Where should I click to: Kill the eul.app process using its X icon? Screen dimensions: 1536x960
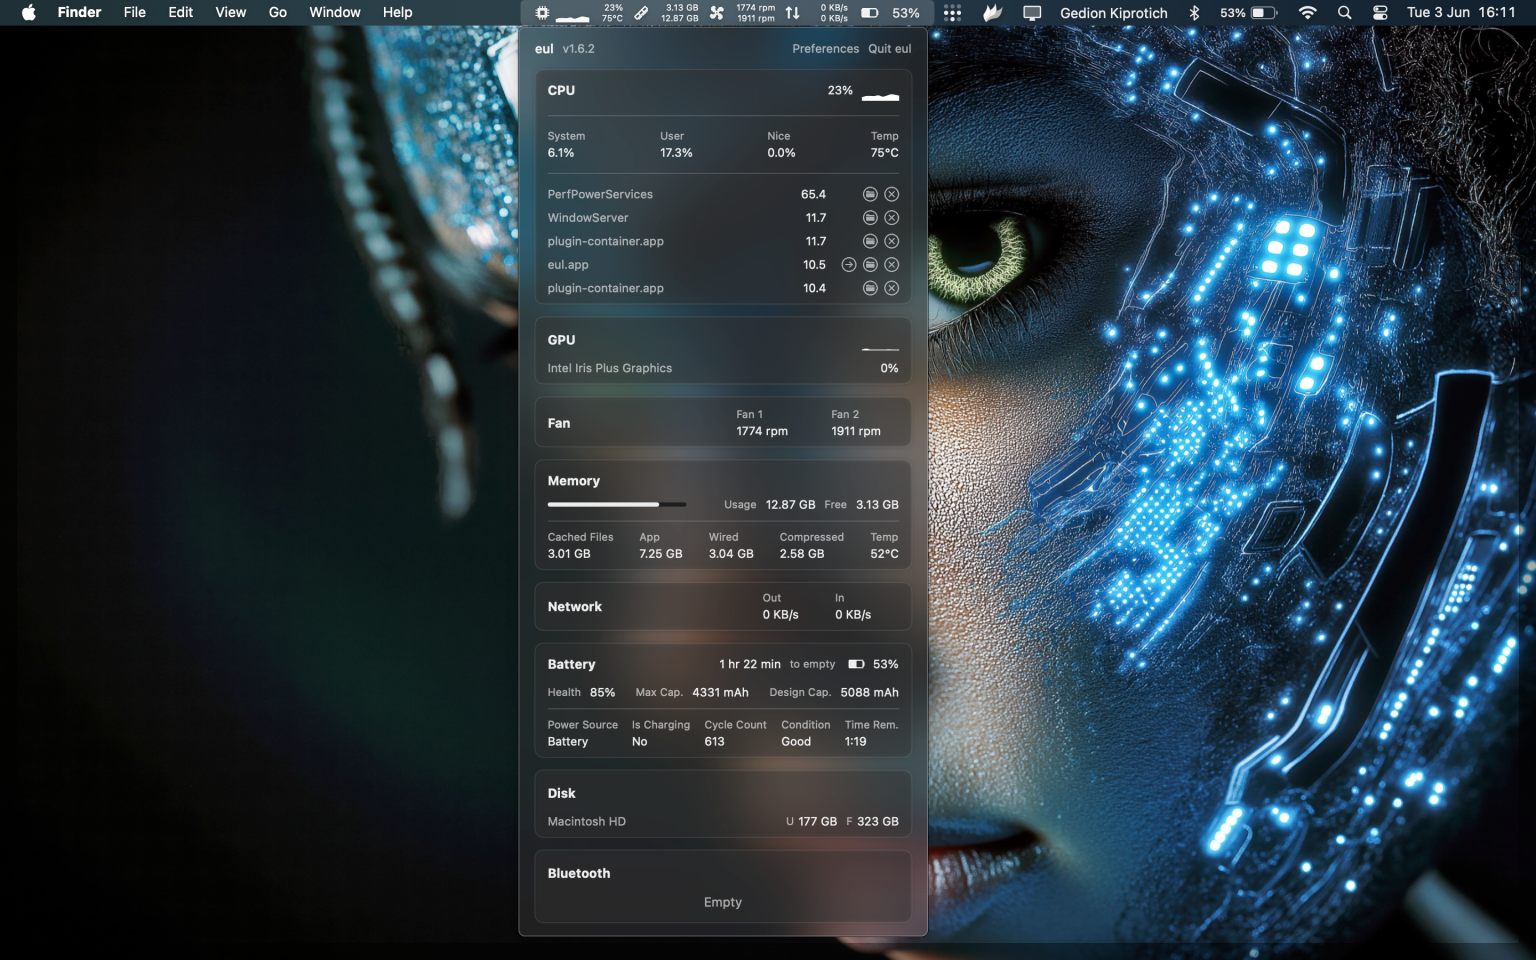891,264
